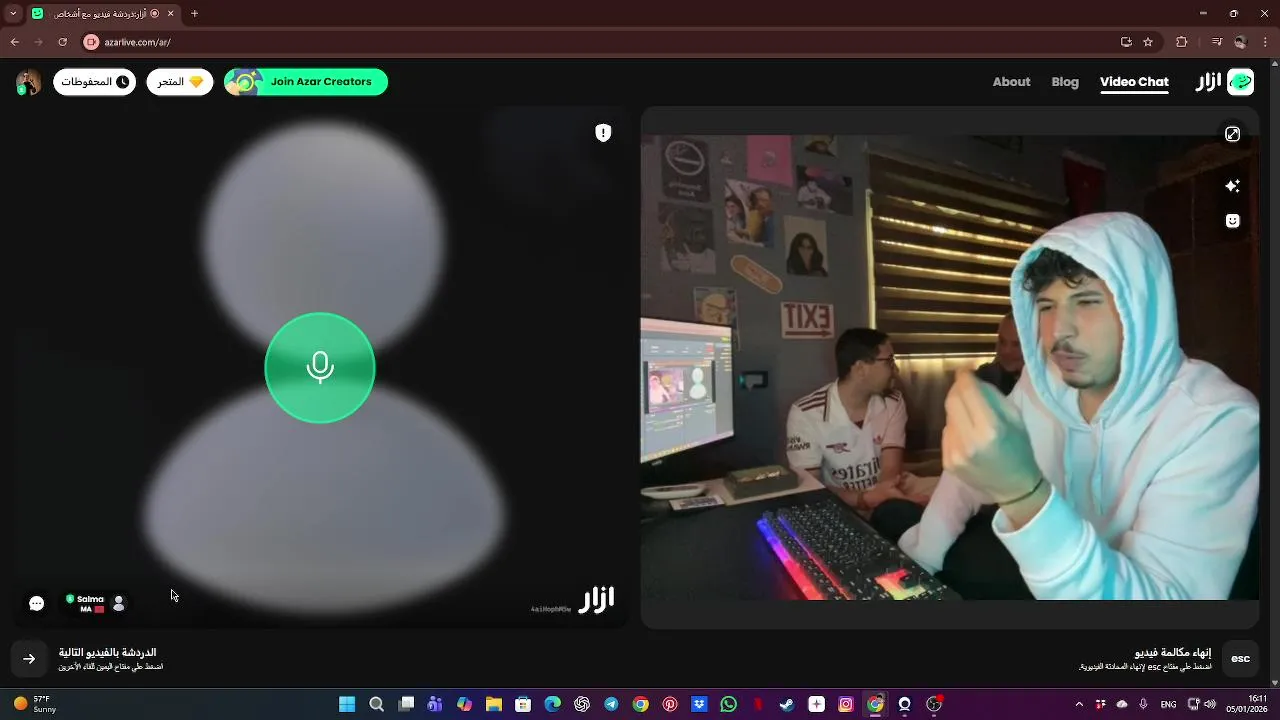Open the Chrome profile avatar
Screen dimensions: 1280x720
(x=1241, y=42)
